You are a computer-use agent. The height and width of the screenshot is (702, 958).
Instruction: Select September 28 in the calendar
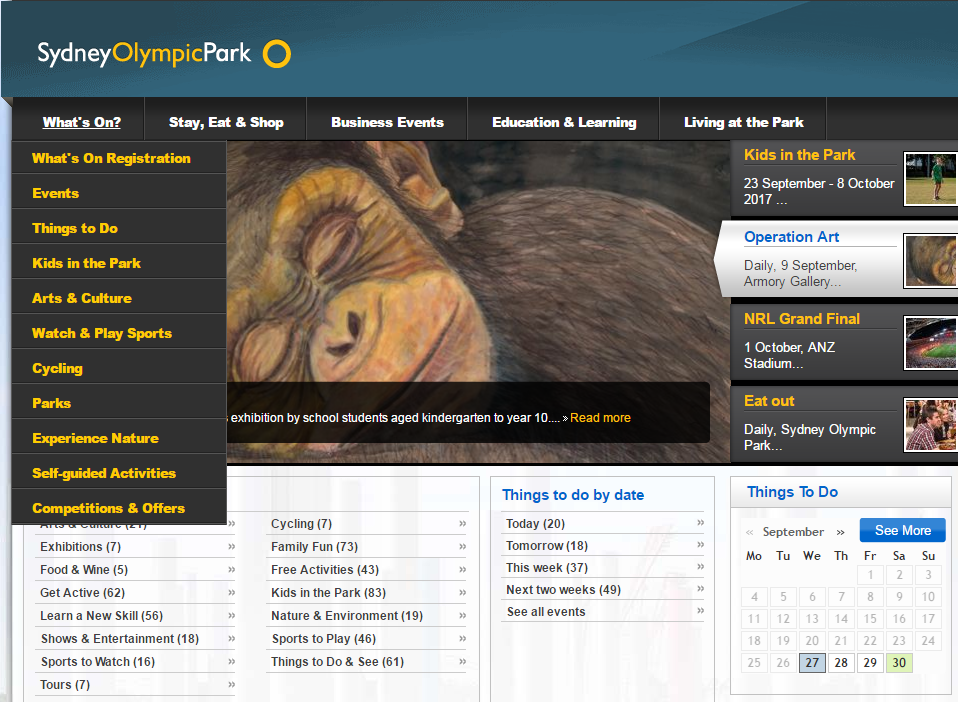841,663
